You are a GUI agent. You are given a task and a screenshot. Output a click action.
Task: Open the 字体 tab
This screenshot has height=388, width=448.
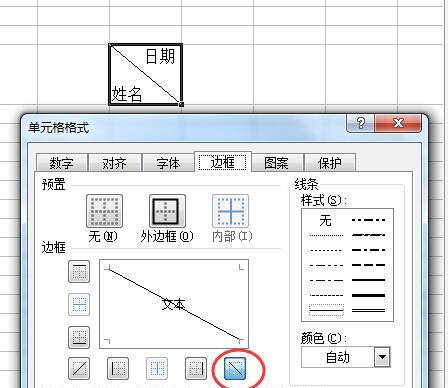pos(168,163)
